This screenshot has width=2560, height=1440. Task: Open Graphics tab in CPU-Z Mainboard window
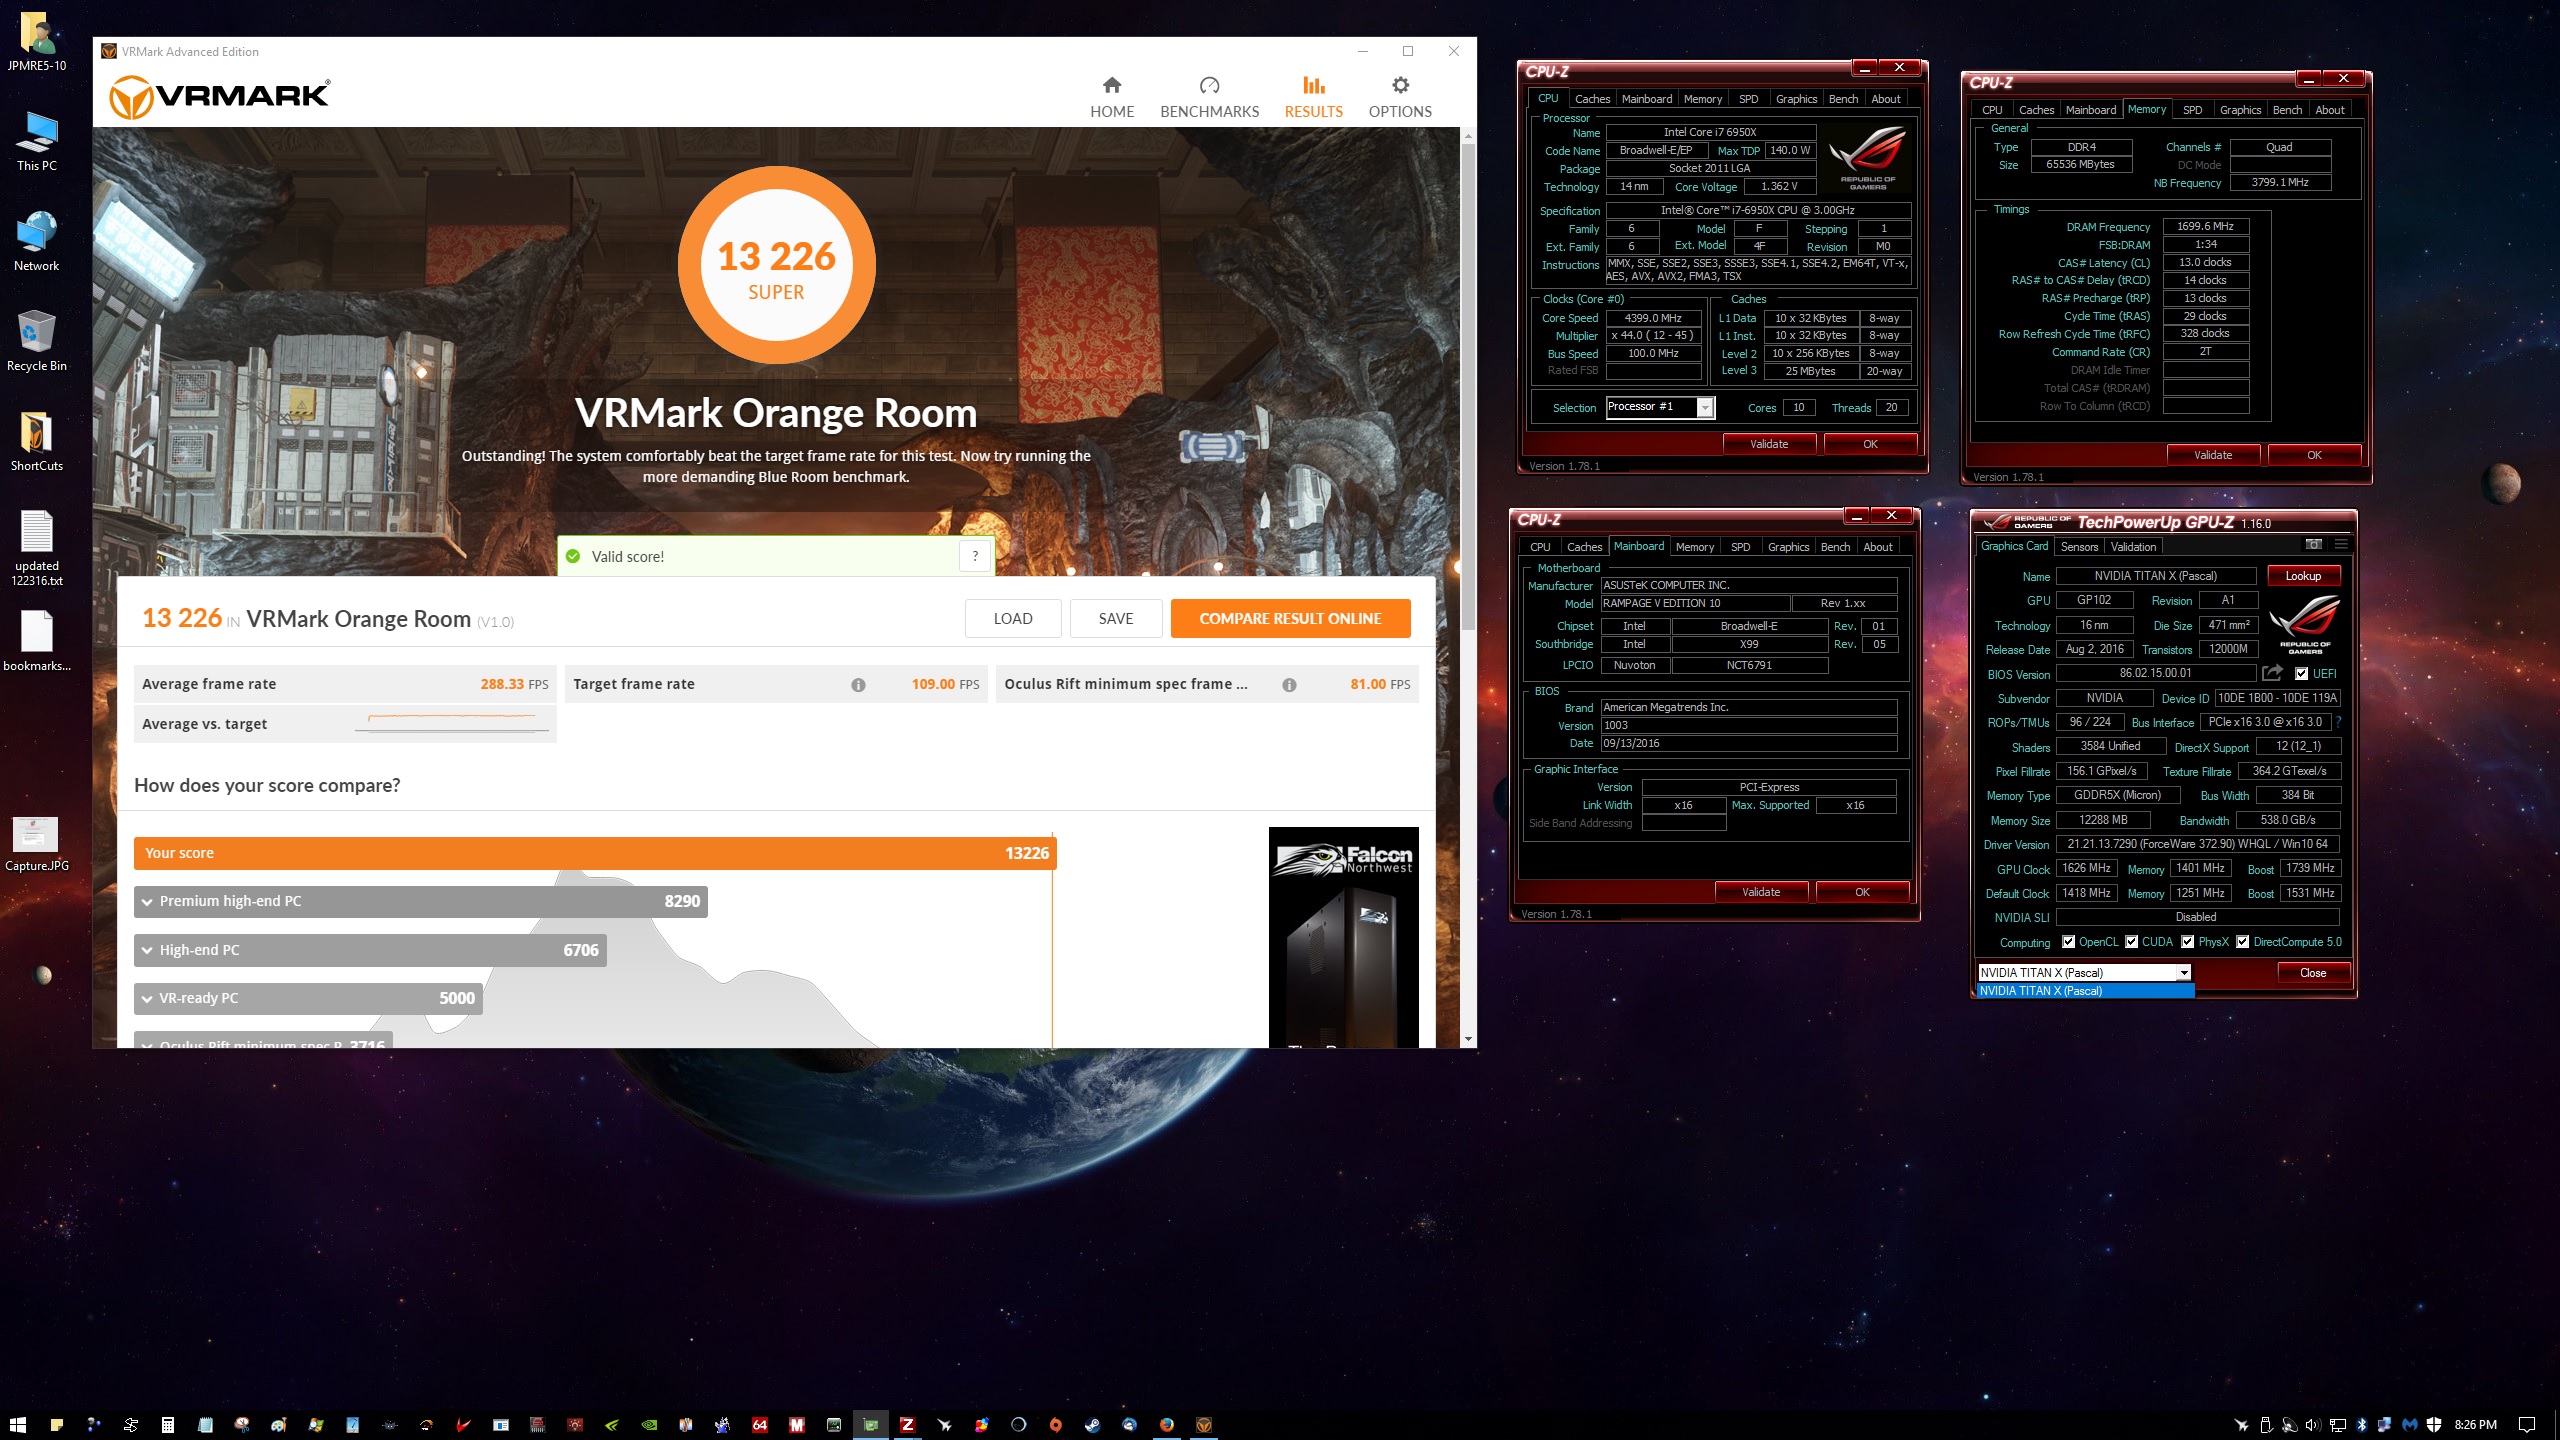[x=1788, y=547]
